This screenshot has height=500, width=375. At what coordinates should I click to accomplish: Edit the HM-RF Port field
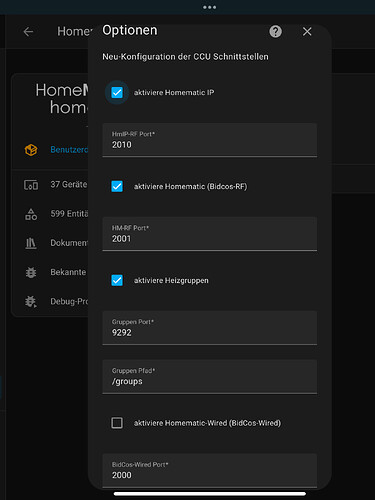point(210,234)
